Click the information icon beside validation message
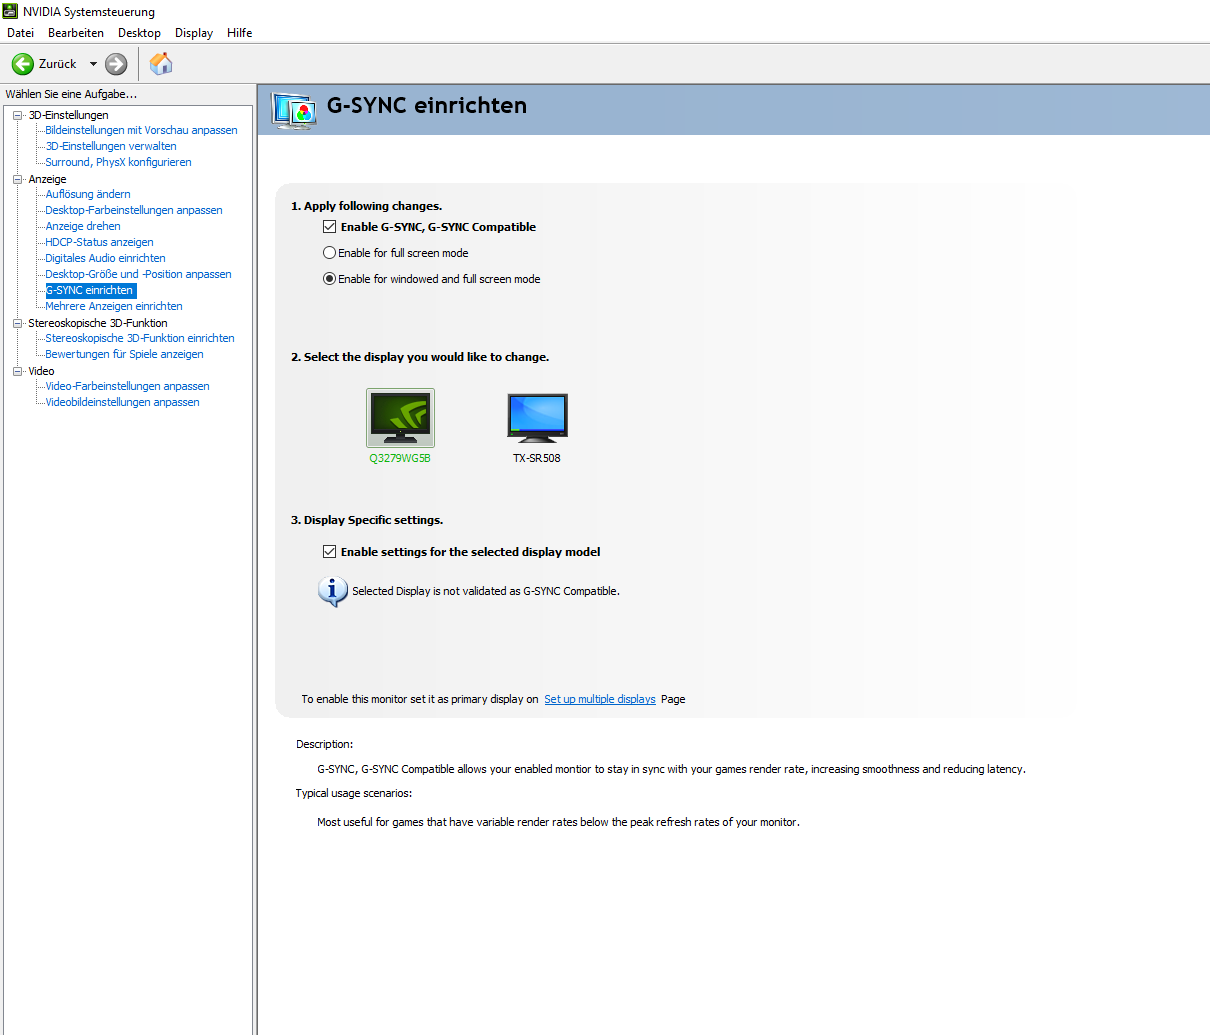 (x=332, y=591)
